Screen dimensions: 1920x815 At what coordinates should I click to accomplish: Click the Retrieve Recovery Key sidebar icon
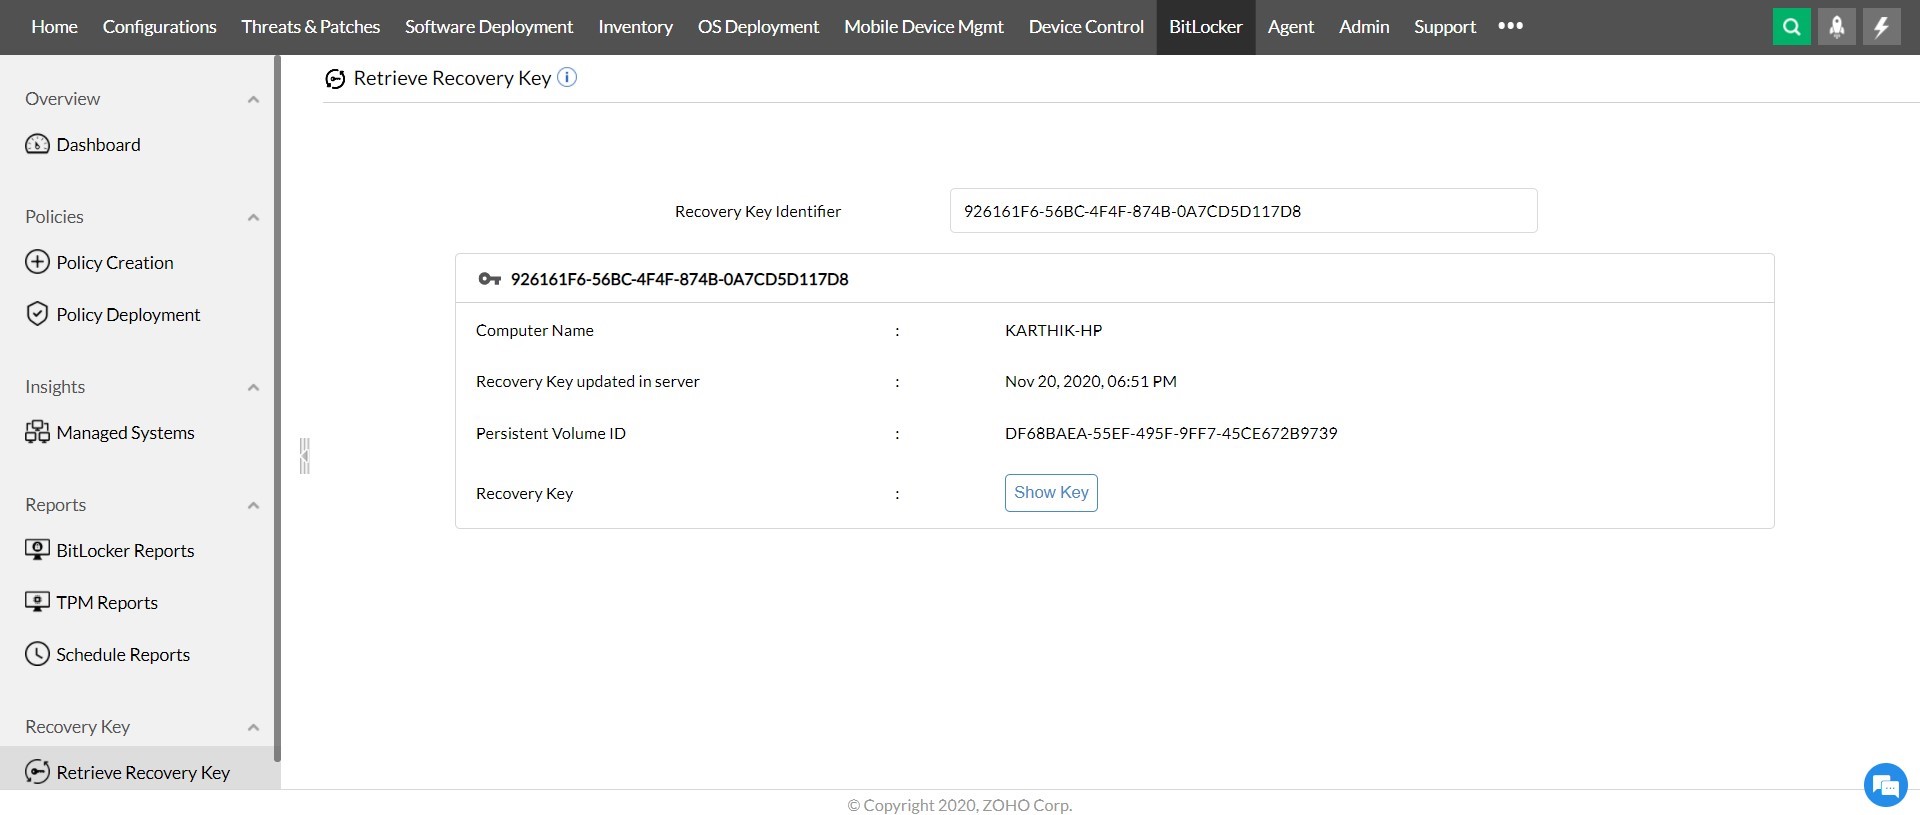pyautogui.click(x=37, y=772)
